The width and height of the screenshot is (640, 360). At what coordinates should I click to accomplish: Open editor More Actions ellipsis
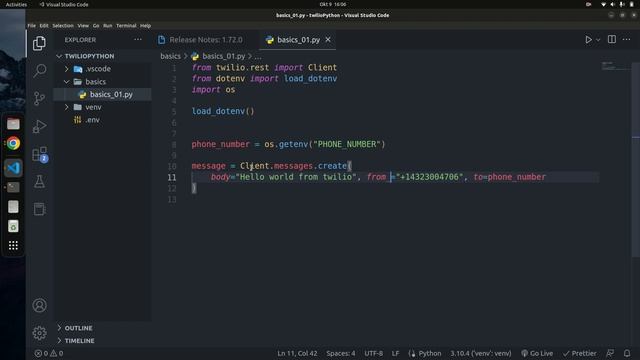click(627, 40)
